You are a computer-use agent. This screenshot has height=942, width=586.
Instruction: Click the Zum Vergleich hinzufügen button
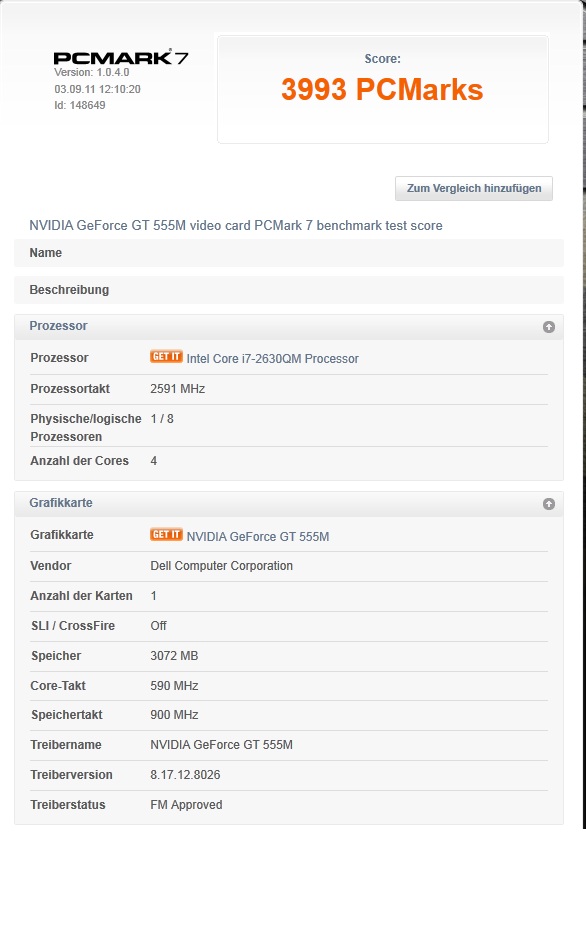(x=474, y=188)
